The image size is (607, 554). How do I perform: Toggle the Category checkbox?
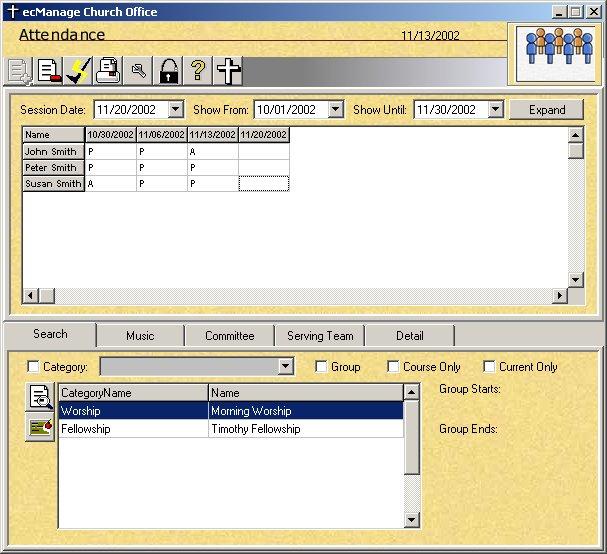pyautogui.click(x=33, y=367)
